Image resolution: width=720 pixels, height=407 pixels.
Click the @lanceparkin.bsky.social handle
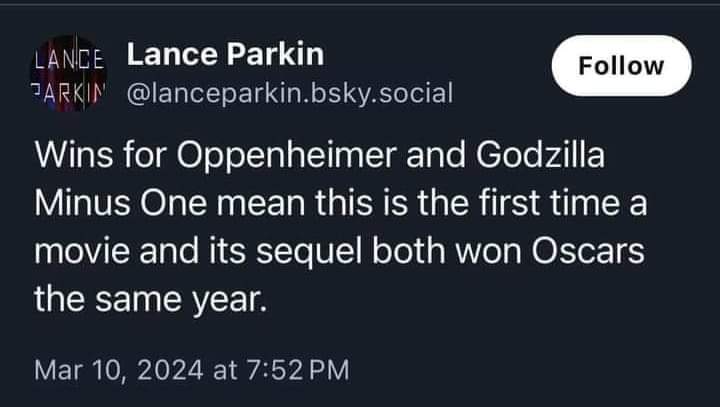[x=290, y=94]
